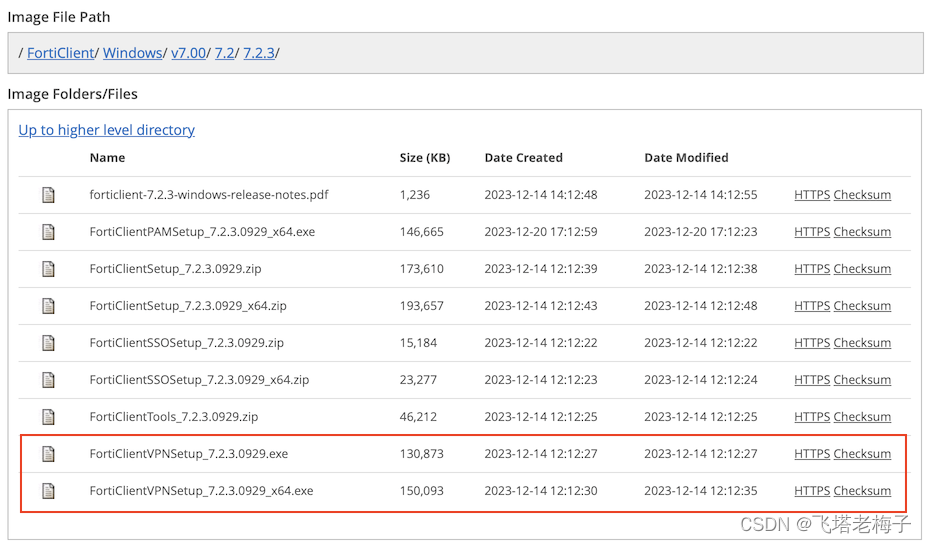The image size is (926, 543).
Task: Select file name forticlient-7.2.3-windows-release-notes.pdf
Action: click(209, 195)
